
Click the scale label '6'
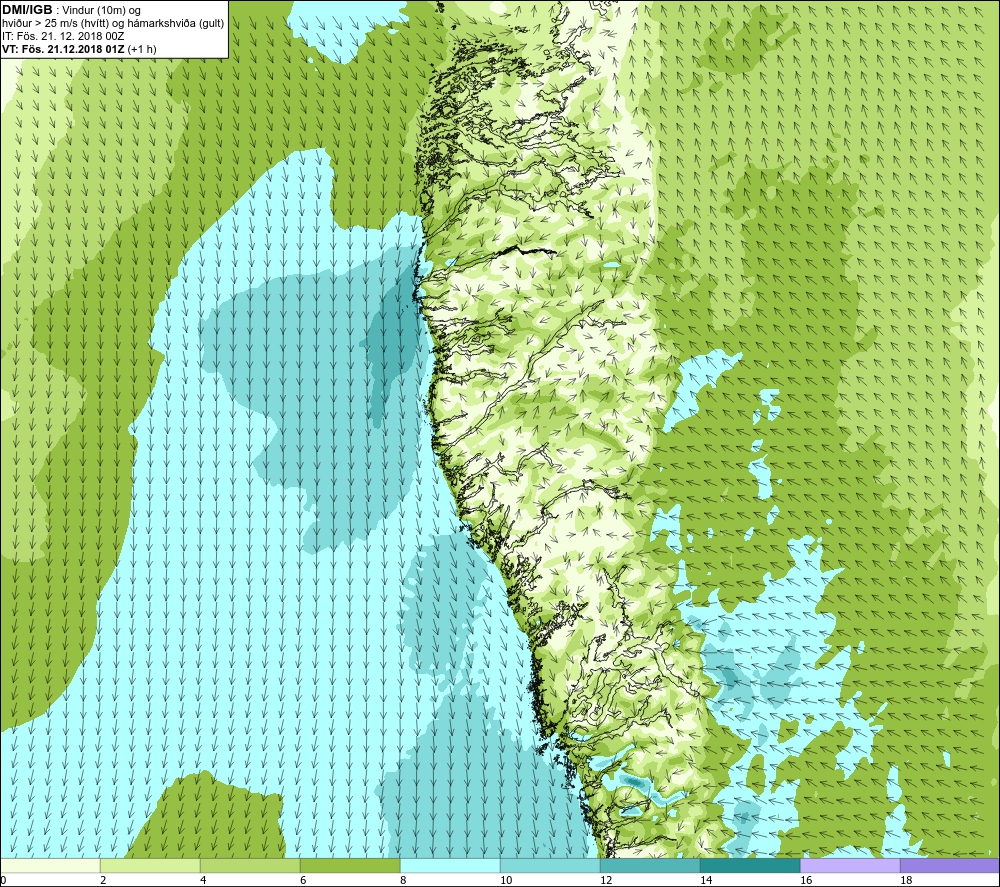303,880
